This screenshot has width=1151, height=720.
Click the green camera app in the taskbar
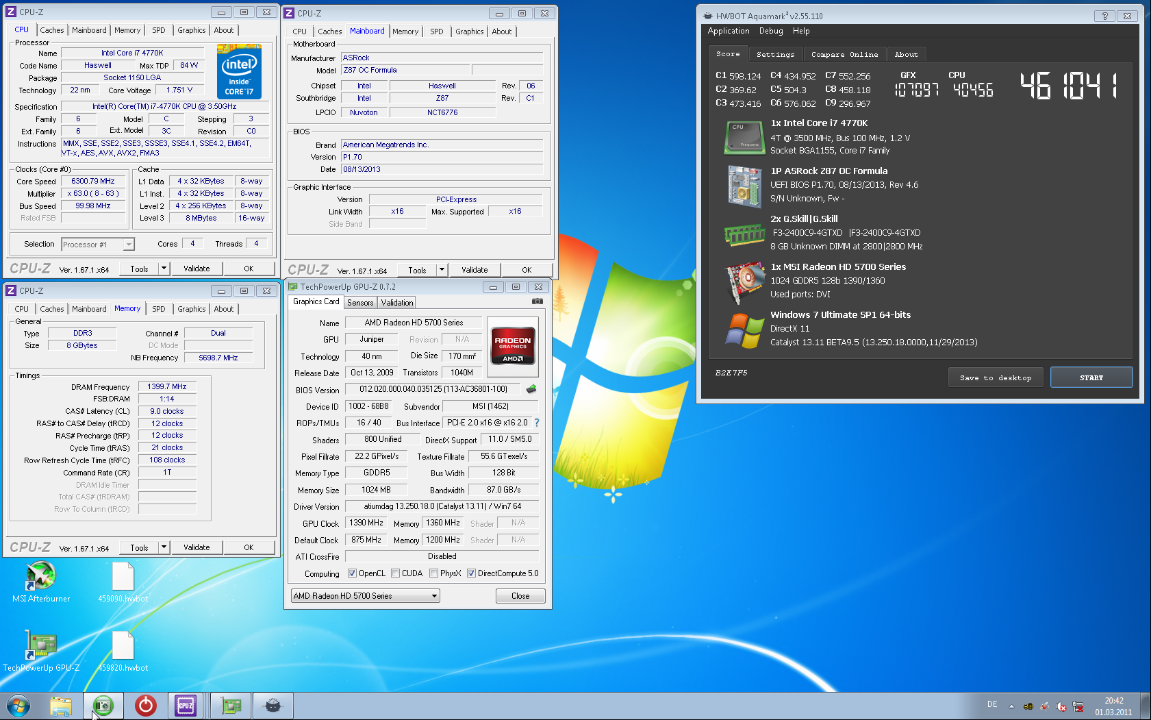[103, 706]
